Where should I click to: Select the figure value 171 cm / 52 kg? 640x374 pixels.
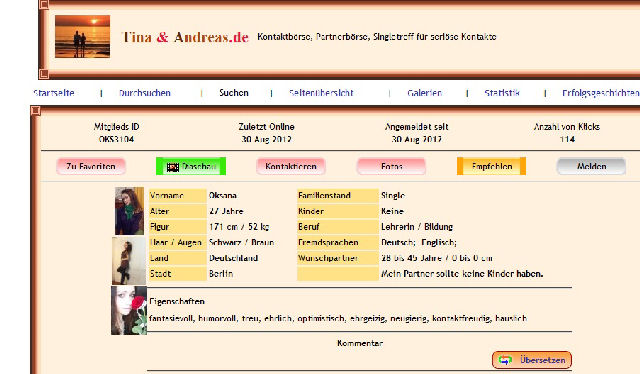(239, 227)
